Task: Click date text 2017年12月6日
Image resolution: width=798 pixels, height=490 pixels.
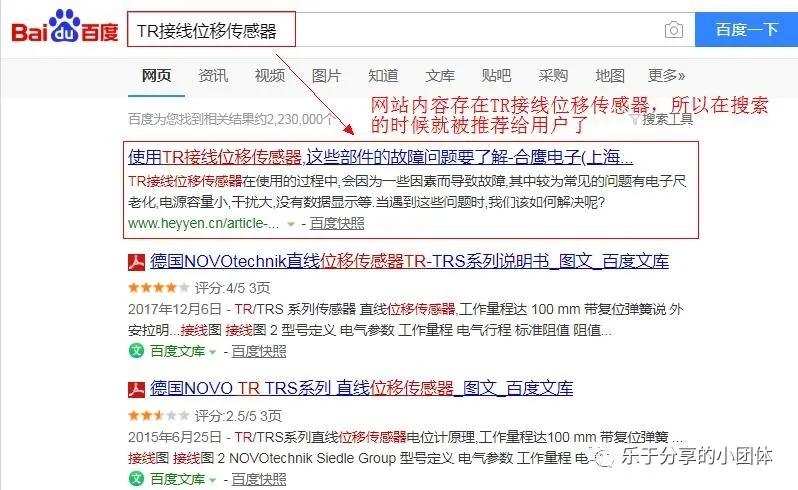Action: click(x=175, y=309)
